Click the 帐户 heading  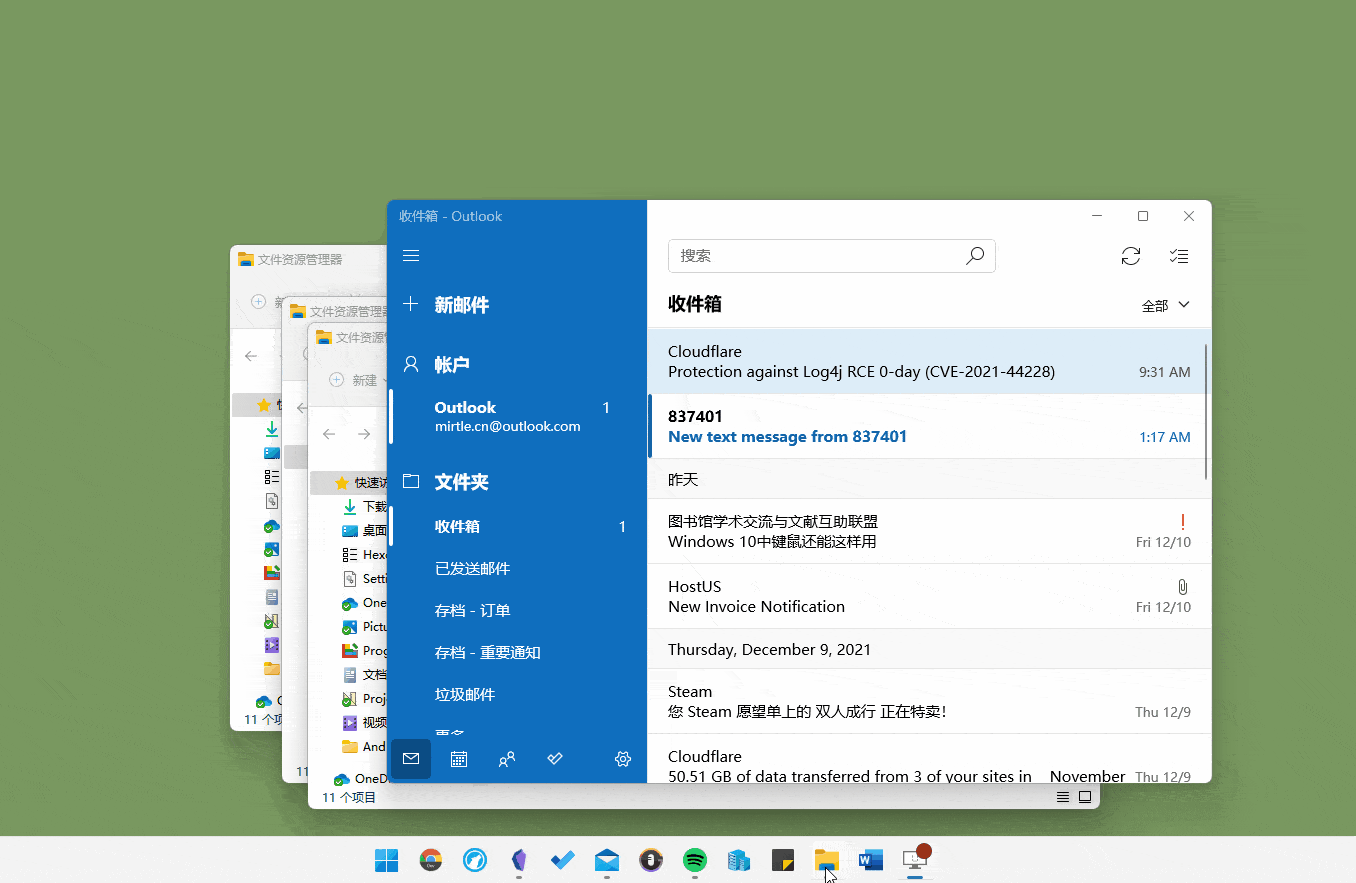point(452,364)
